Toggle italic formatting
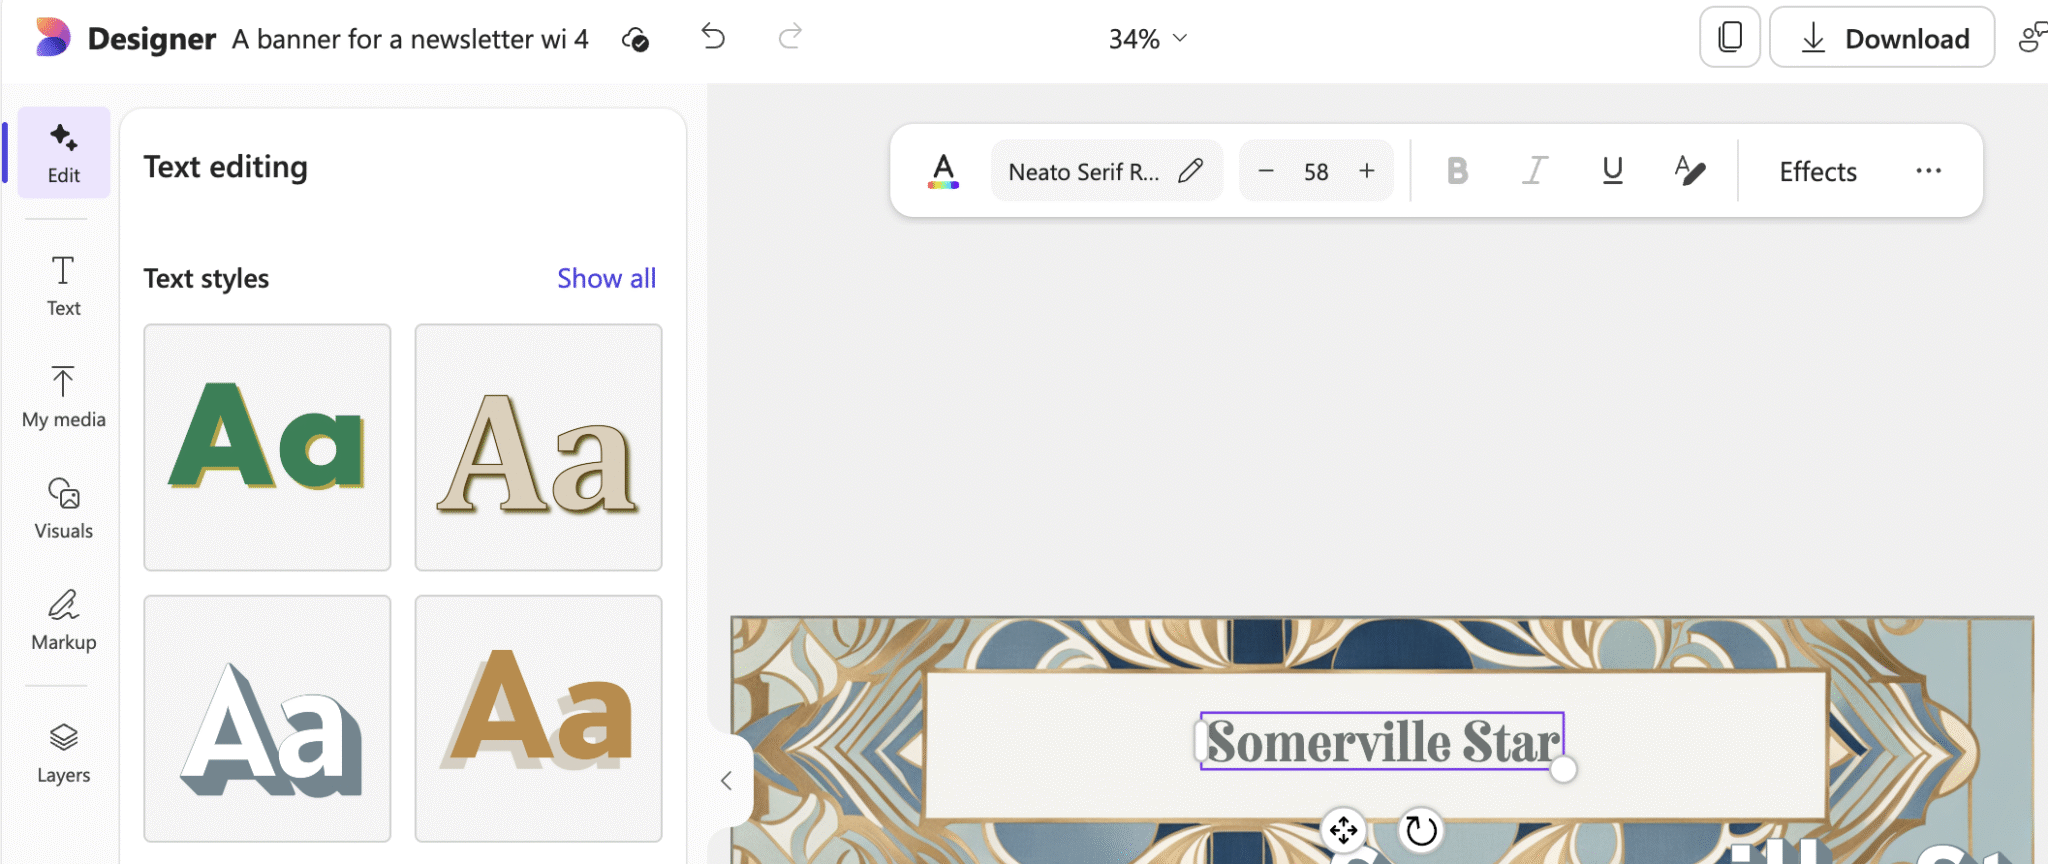The image size is (2048, 864). pyautogui.click(x=1535, y=171)
